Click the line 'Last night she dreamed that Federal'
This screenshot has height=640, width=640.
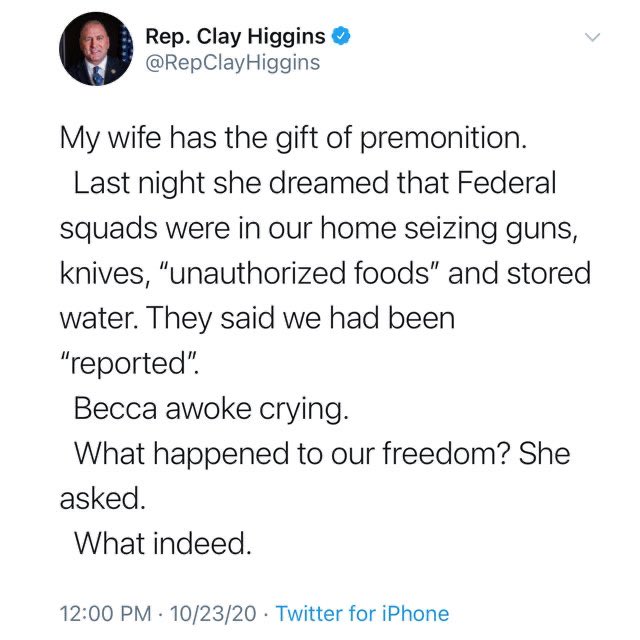click(315, 183)
